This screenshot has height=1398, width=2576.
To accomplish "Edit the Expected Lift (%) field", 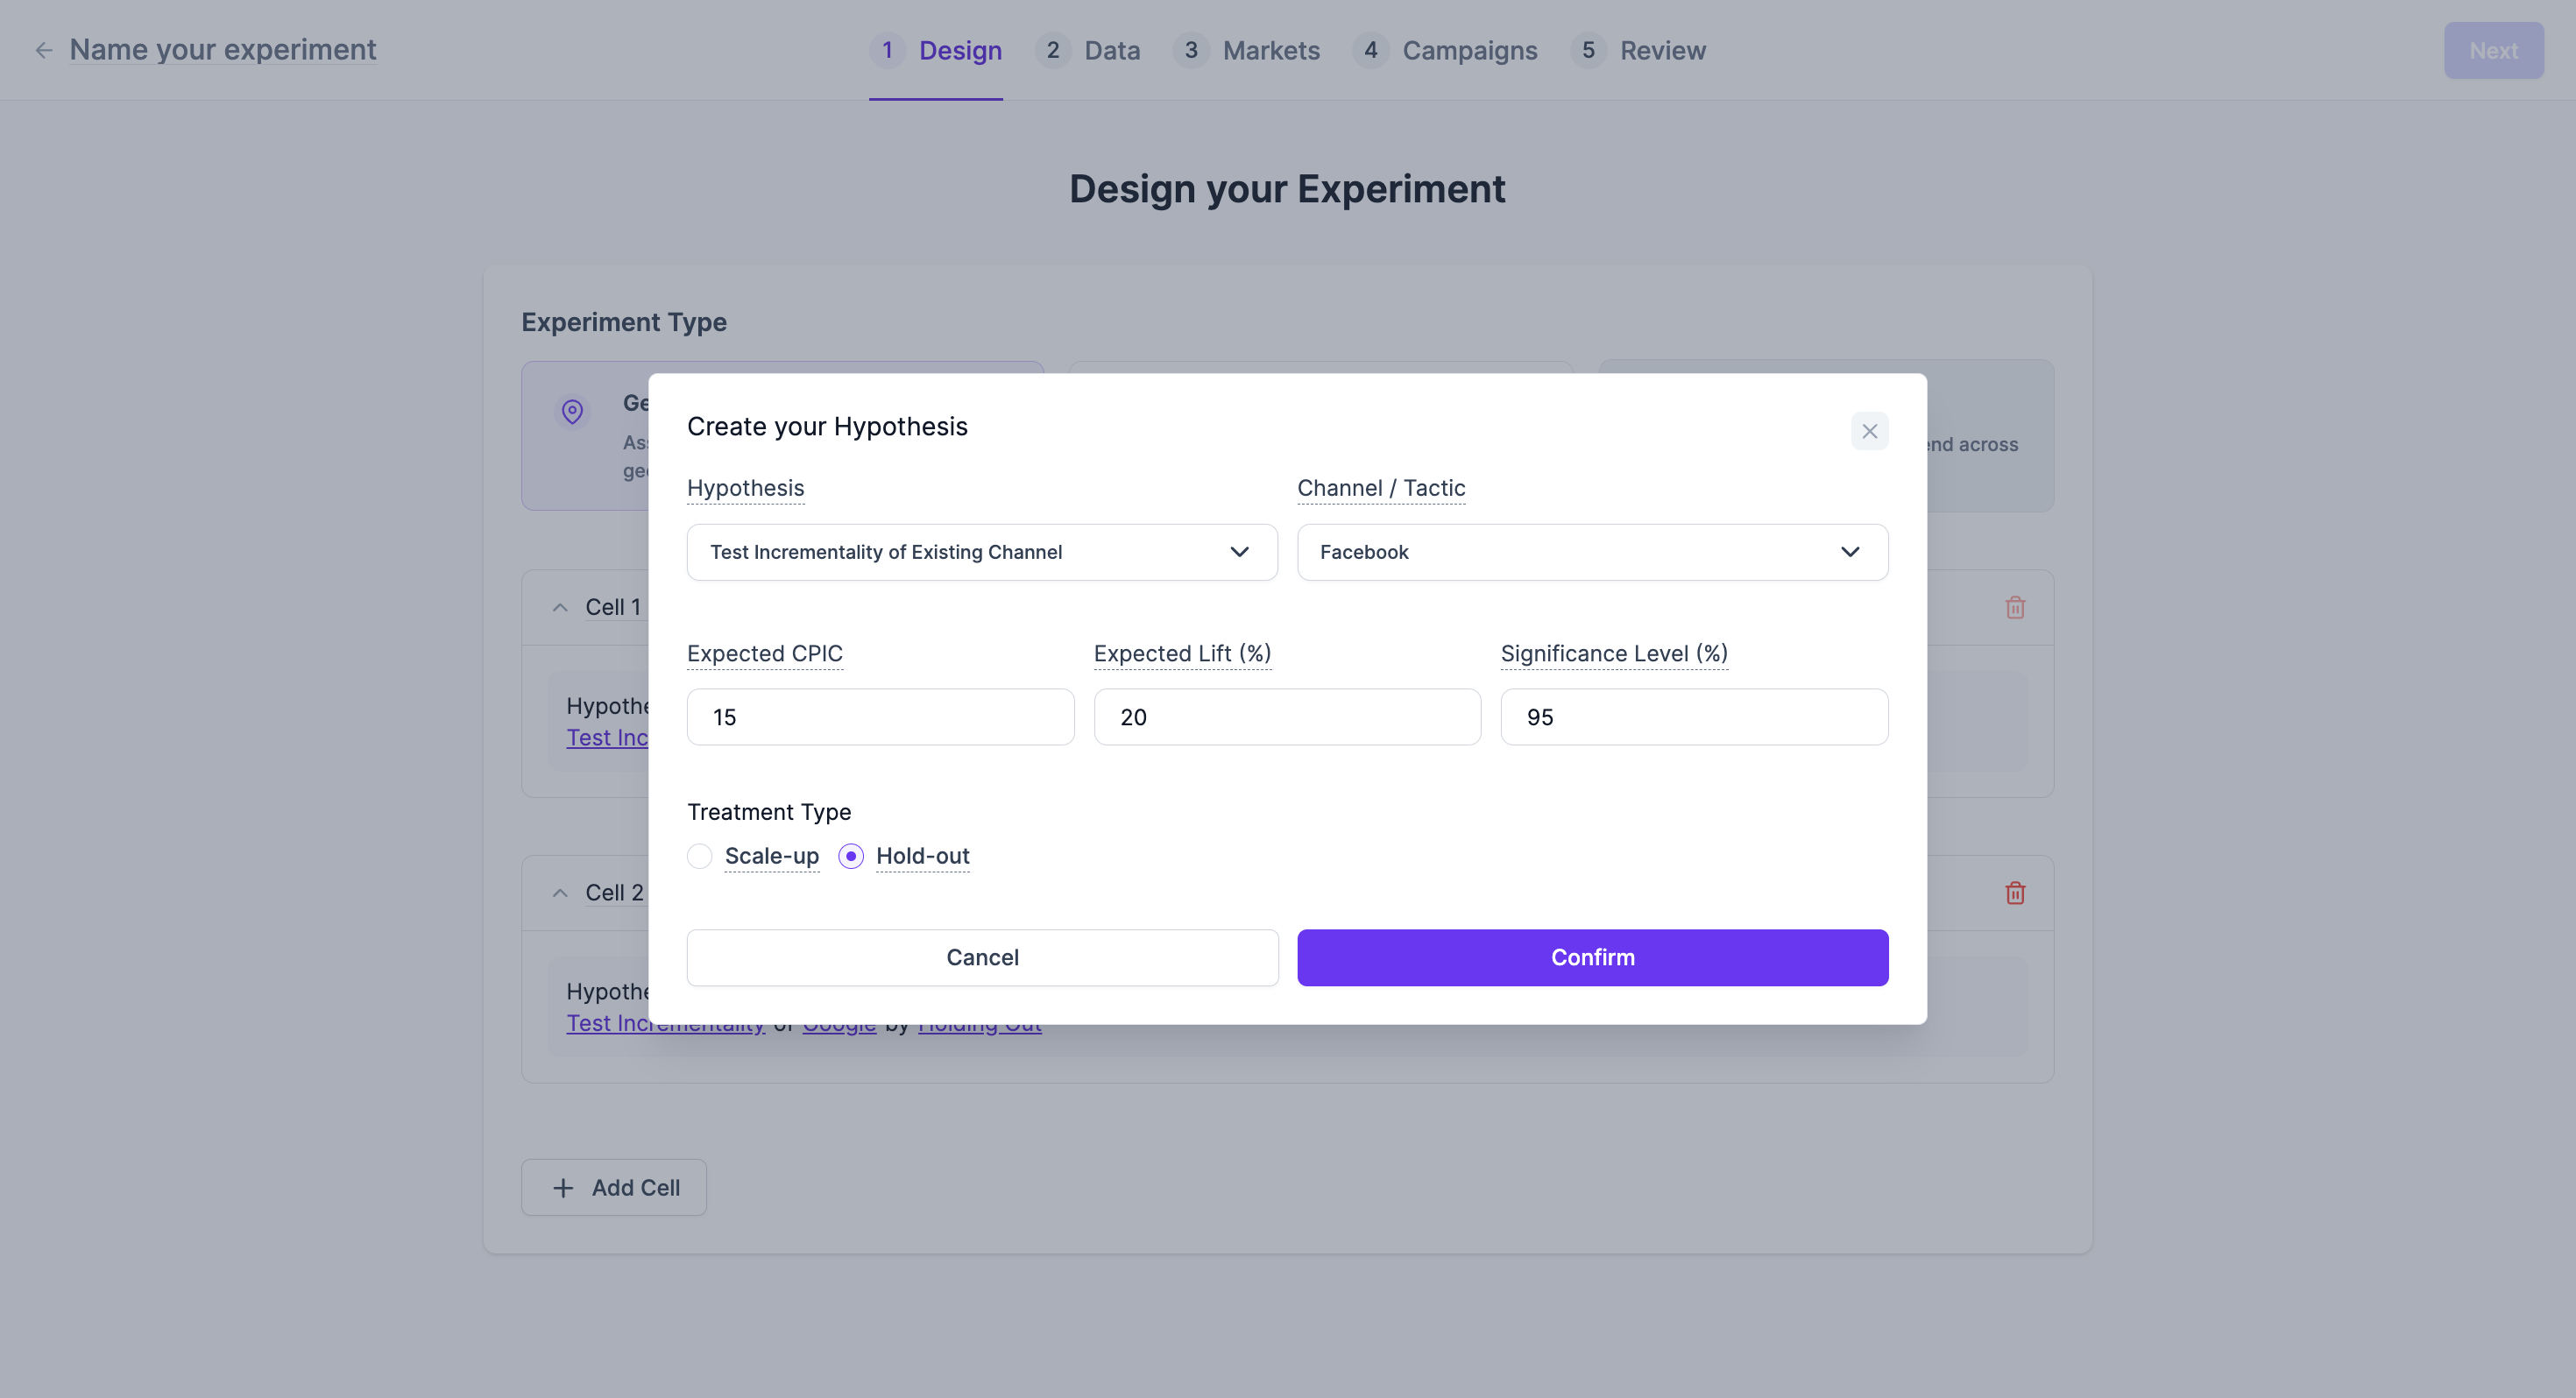I will [x=1287, y=717].
